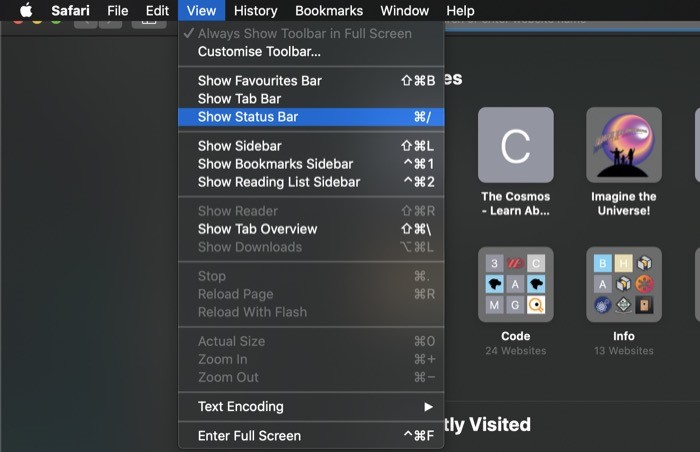Image resolution: width=700 pixels, height=452 pixels.
Task: Open the Info favourites folder
Action: pyautogui.click(x=624, y=284)
